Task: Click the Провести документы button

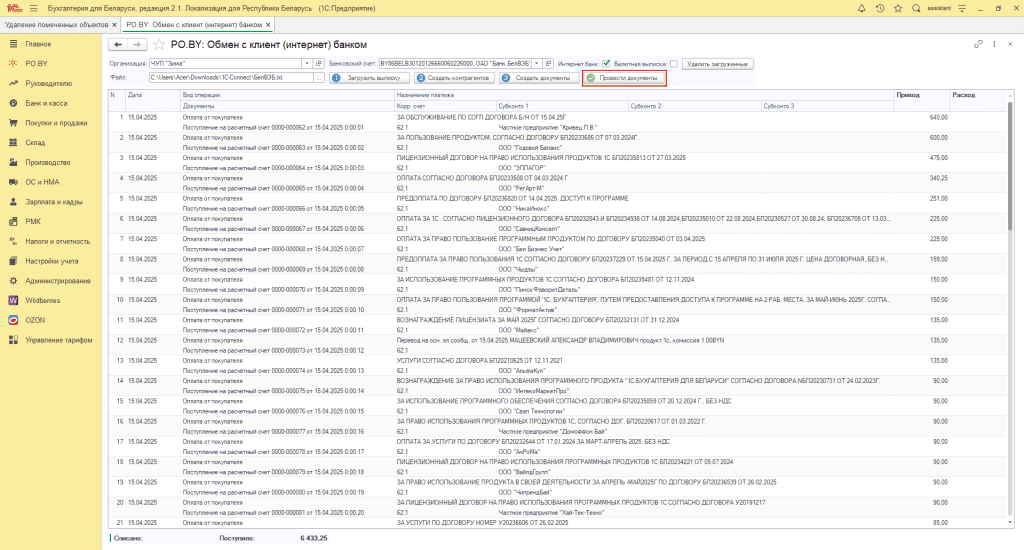Action: click(624, 78)
